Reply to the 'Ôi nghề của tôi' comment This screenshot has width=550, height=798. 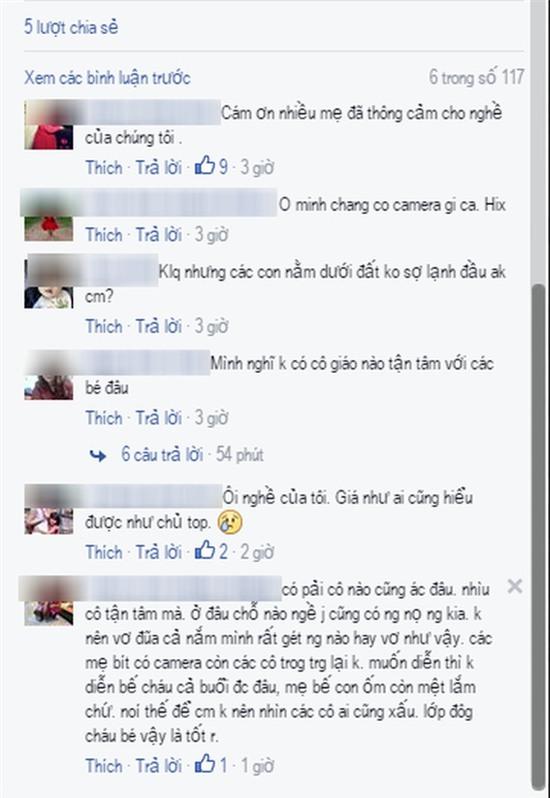[159, 551]
